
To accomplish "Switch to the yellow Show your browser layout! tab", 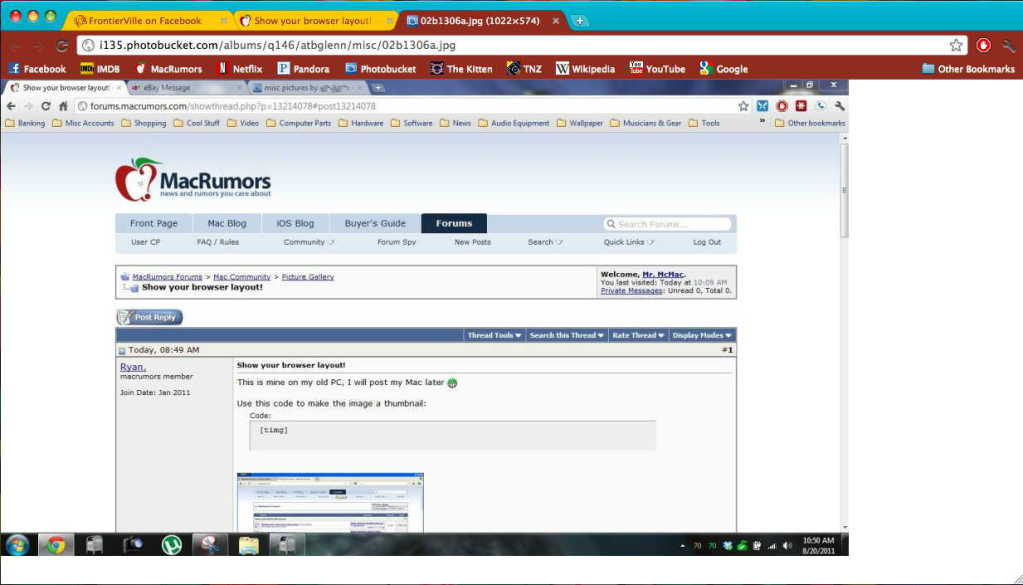I will click(x=314, y=21).
